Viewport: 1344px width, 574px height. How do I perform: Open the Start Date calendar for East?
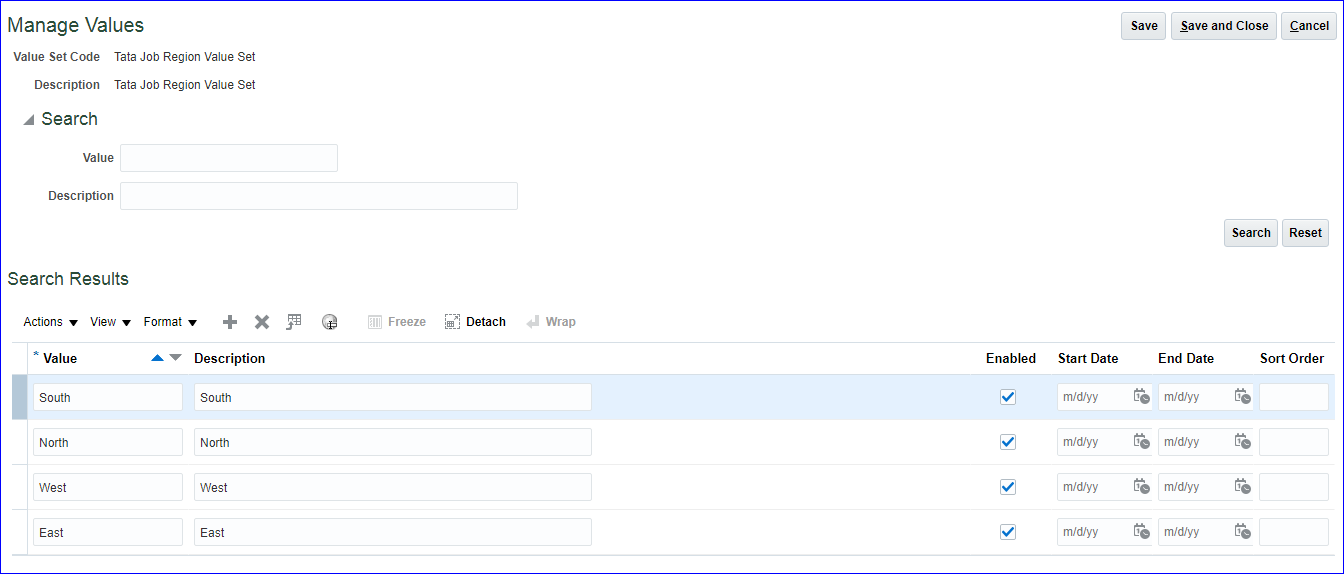[1141, 532]
